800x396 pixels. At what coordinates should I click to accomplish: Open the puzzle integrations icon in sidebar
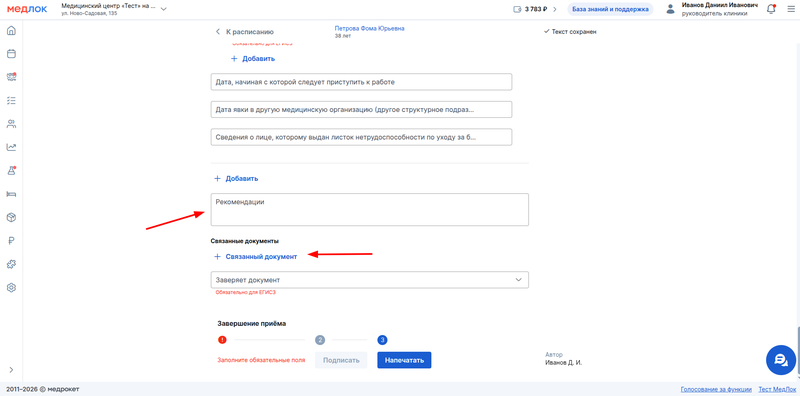[x=11, y=264]
